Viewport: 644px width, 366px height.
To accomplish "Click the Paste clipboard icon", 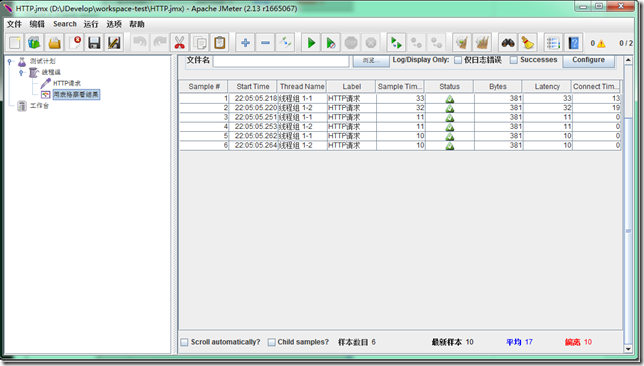I will click(220, 43).
